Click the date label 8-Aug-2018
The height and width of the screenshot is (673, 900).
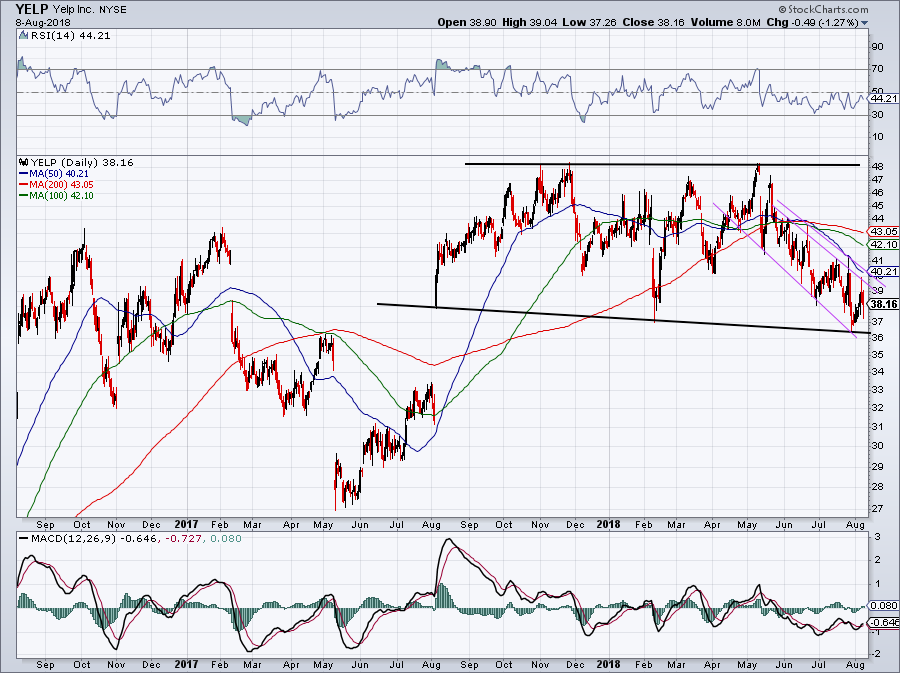click(43, 22)
